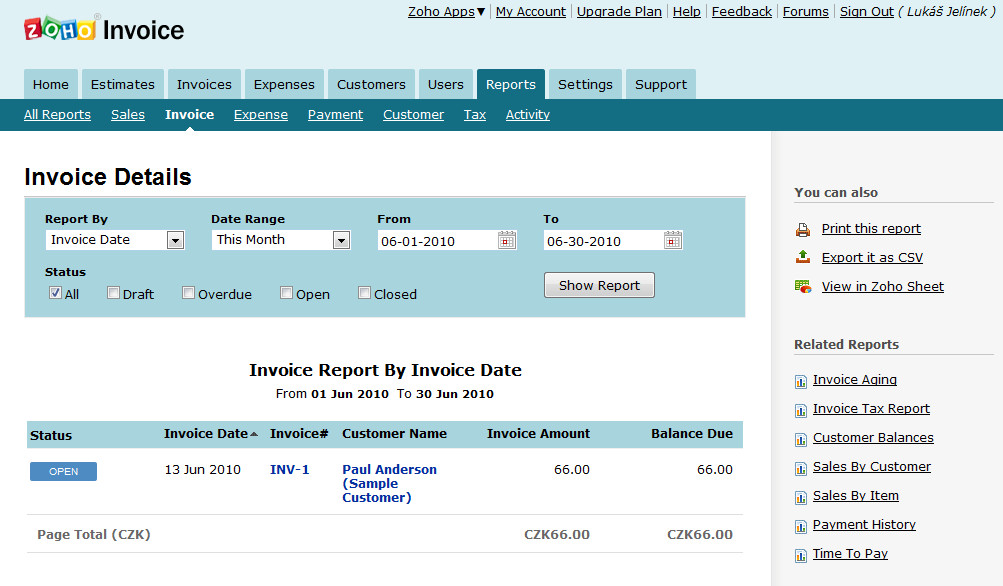Viewport: 1003px width, 586px height.
Task: Go to the Home tab
Action: point(51,84)
